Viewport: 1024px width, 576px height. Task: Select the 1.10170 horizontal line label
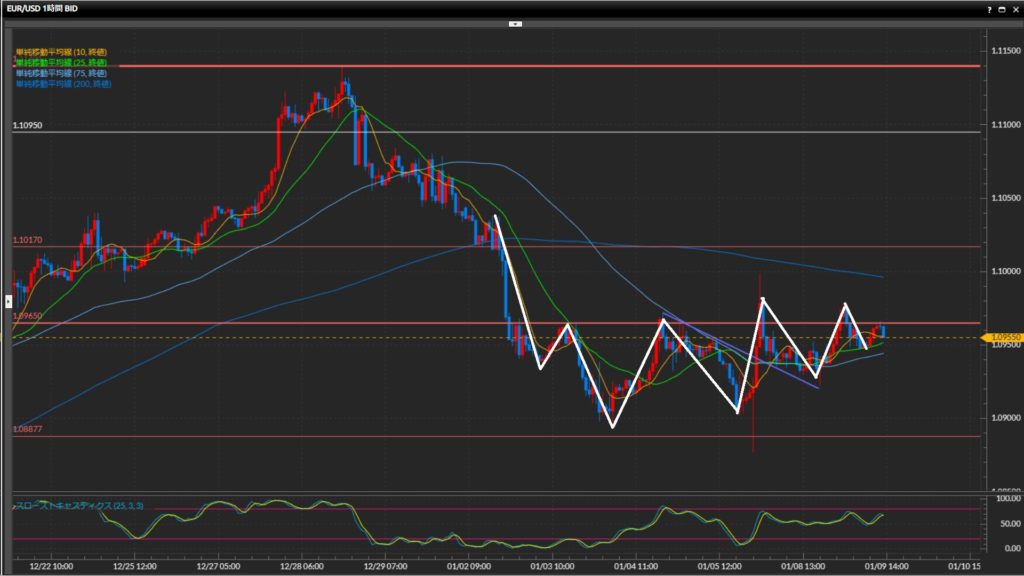point(28,240)
